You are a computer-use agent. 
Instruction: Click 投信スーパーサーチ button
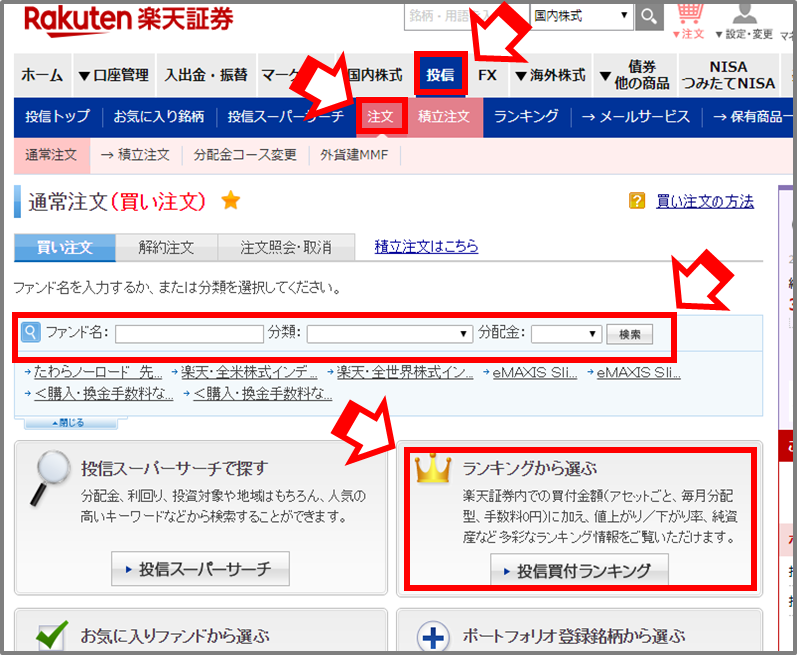coord(200,569)
